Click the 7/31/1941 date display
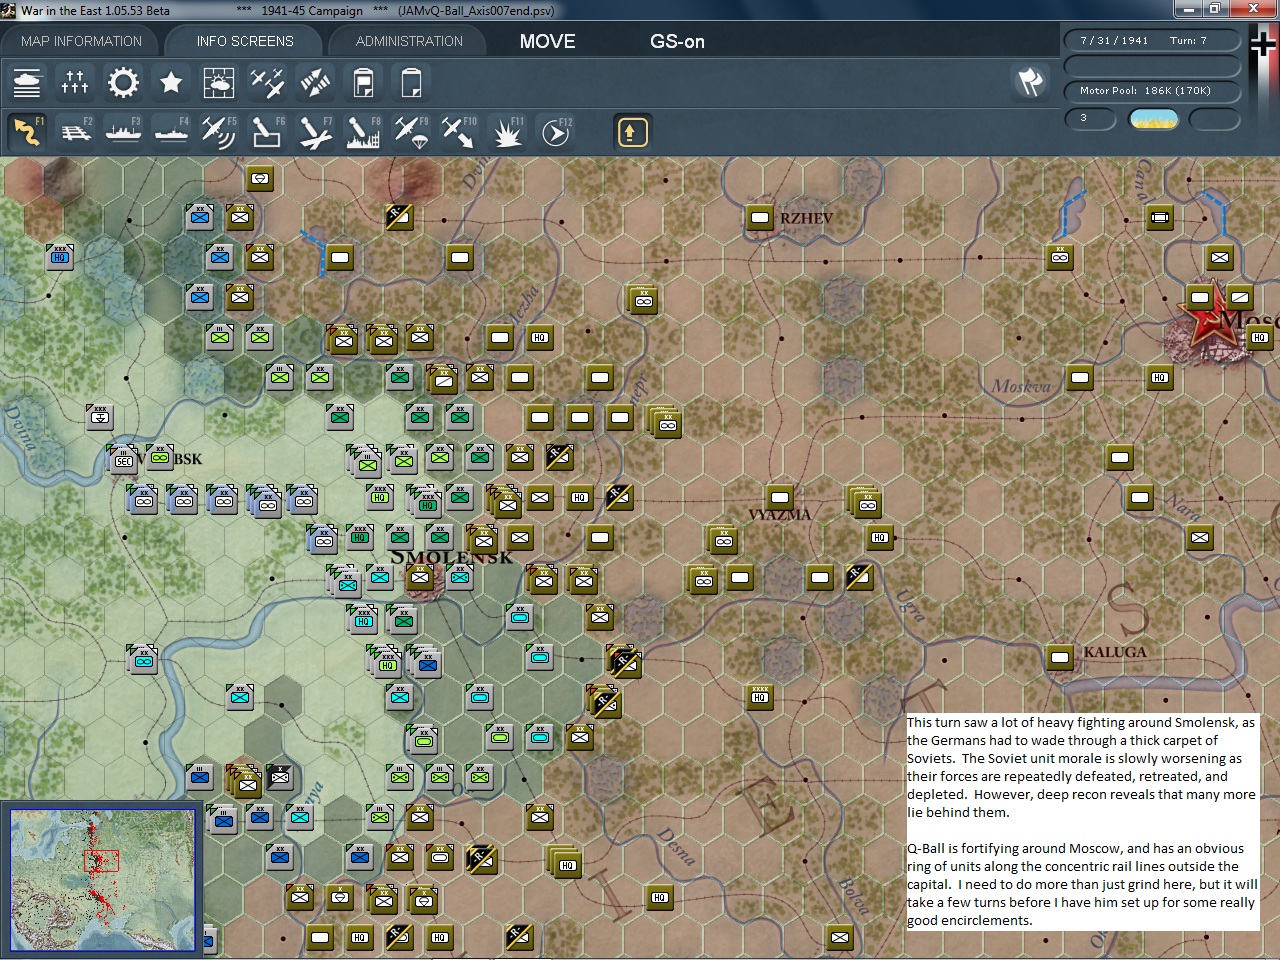1280x960 pixels. tap(1114, 41)
